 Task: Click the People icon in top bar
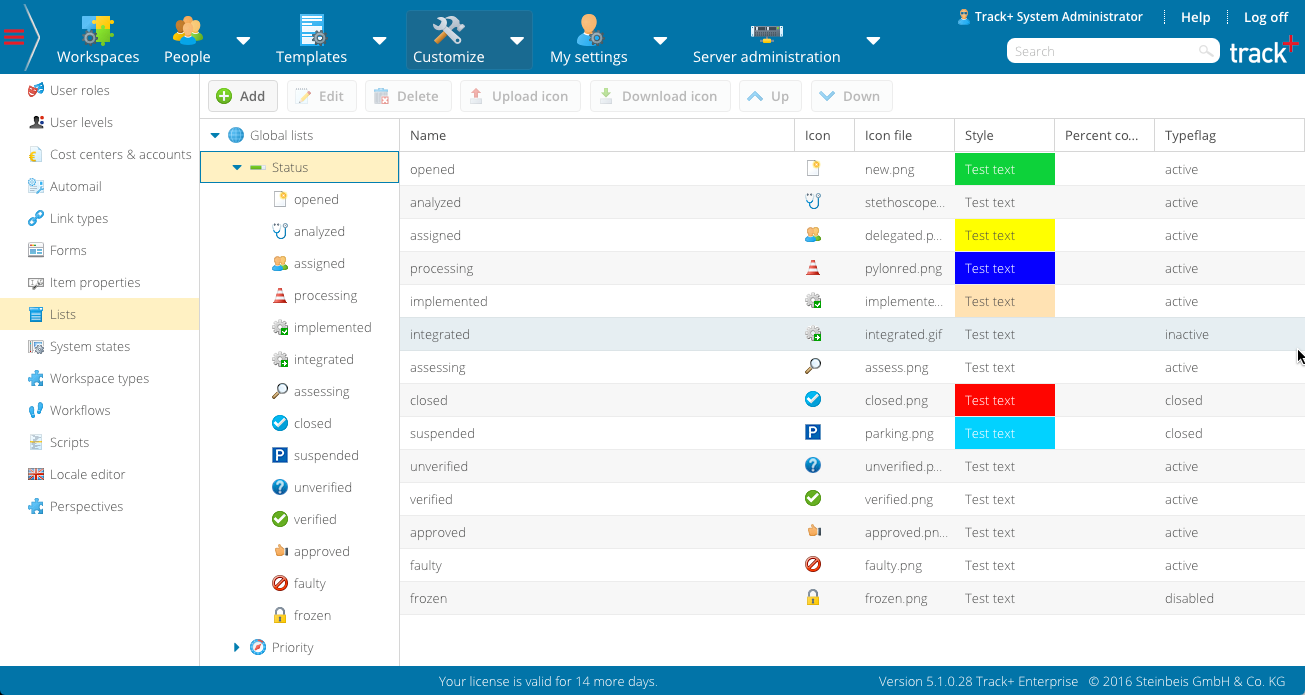(187, 30)
